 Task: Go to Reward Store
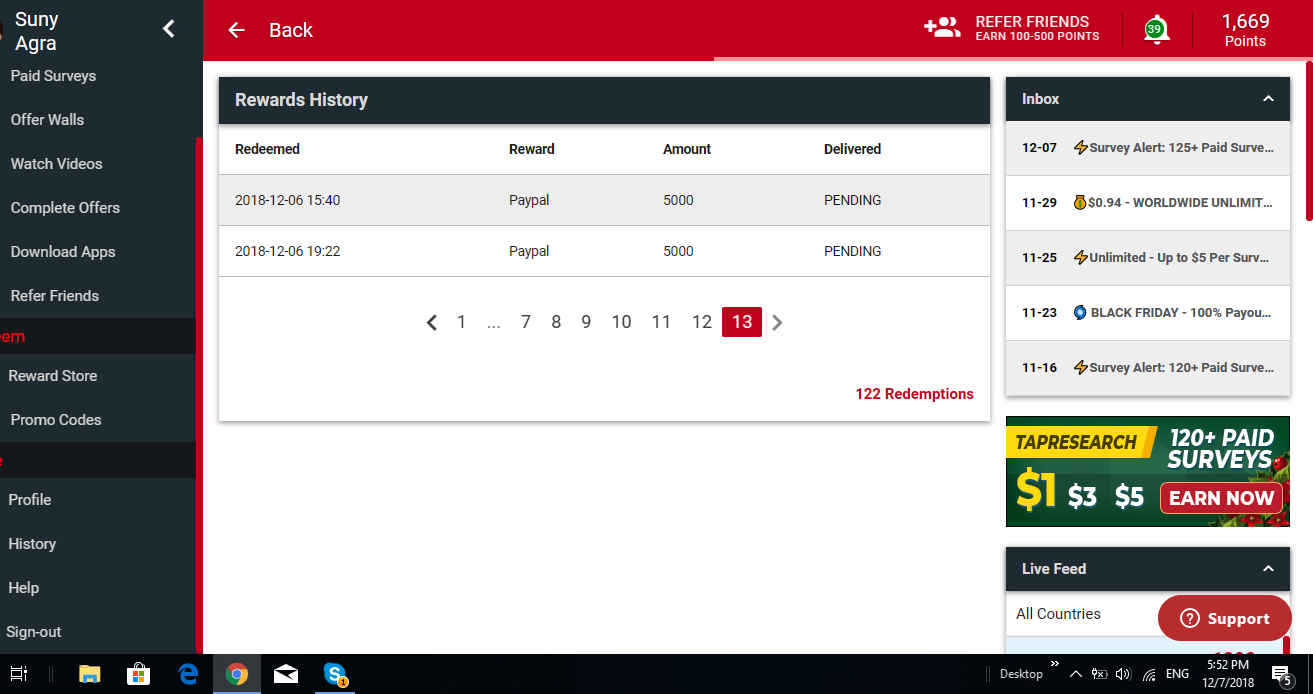52,376
